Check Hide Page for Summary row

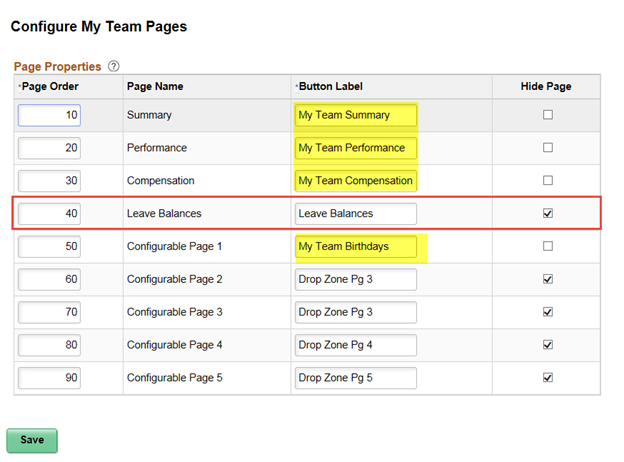(x=547, y=115)
